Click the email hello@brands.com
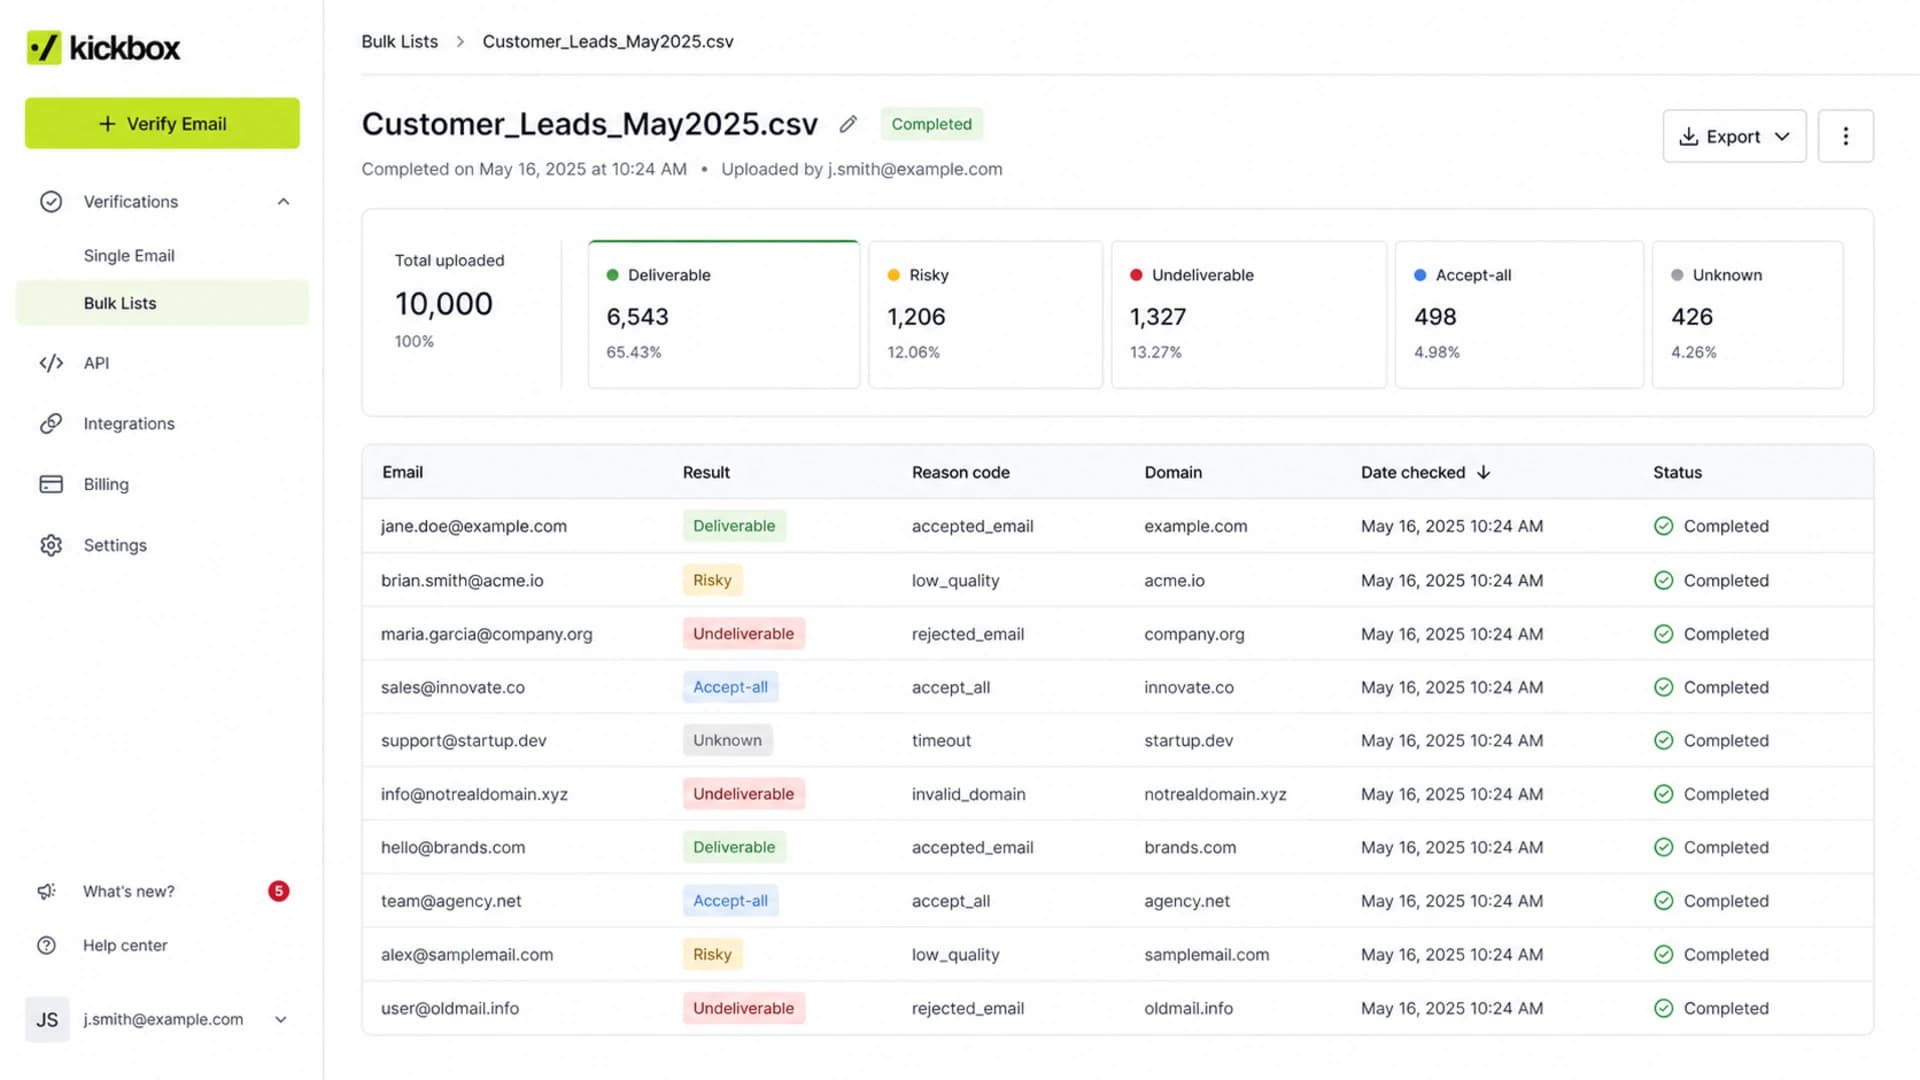This screenshot has width=1920, height=1080. [453, 847]
